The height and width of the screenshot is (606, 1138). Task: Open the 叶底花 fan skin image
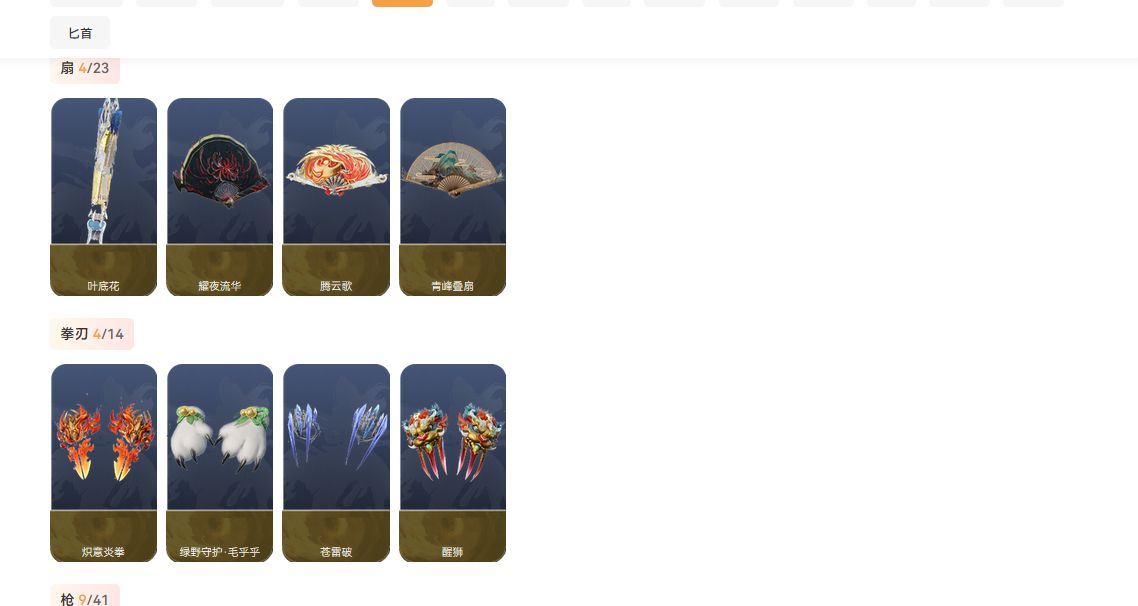point(104,171)
